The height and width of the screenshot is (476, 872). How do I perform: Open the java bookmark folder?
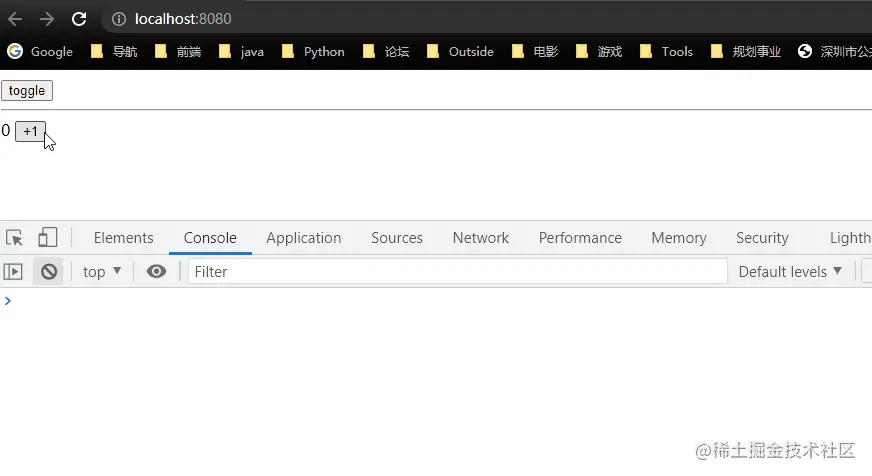241,52
